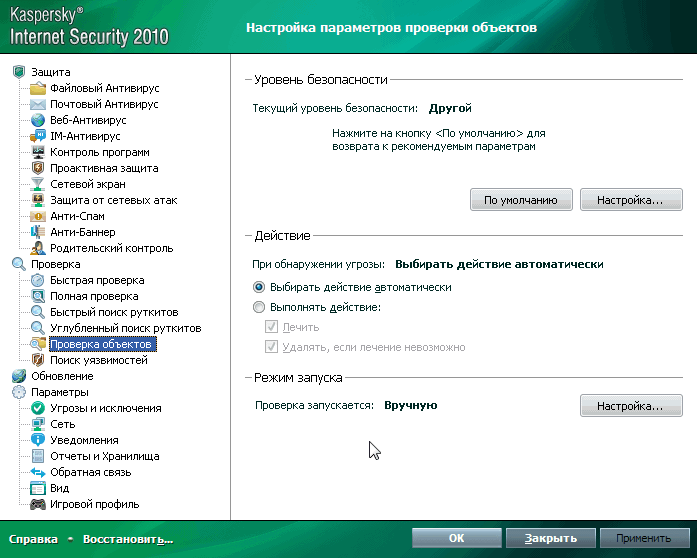Select Анти-Спам in the tree
The width and height of the screenshot is (697, 558).
pyautogui.click(x=77, y=216)
